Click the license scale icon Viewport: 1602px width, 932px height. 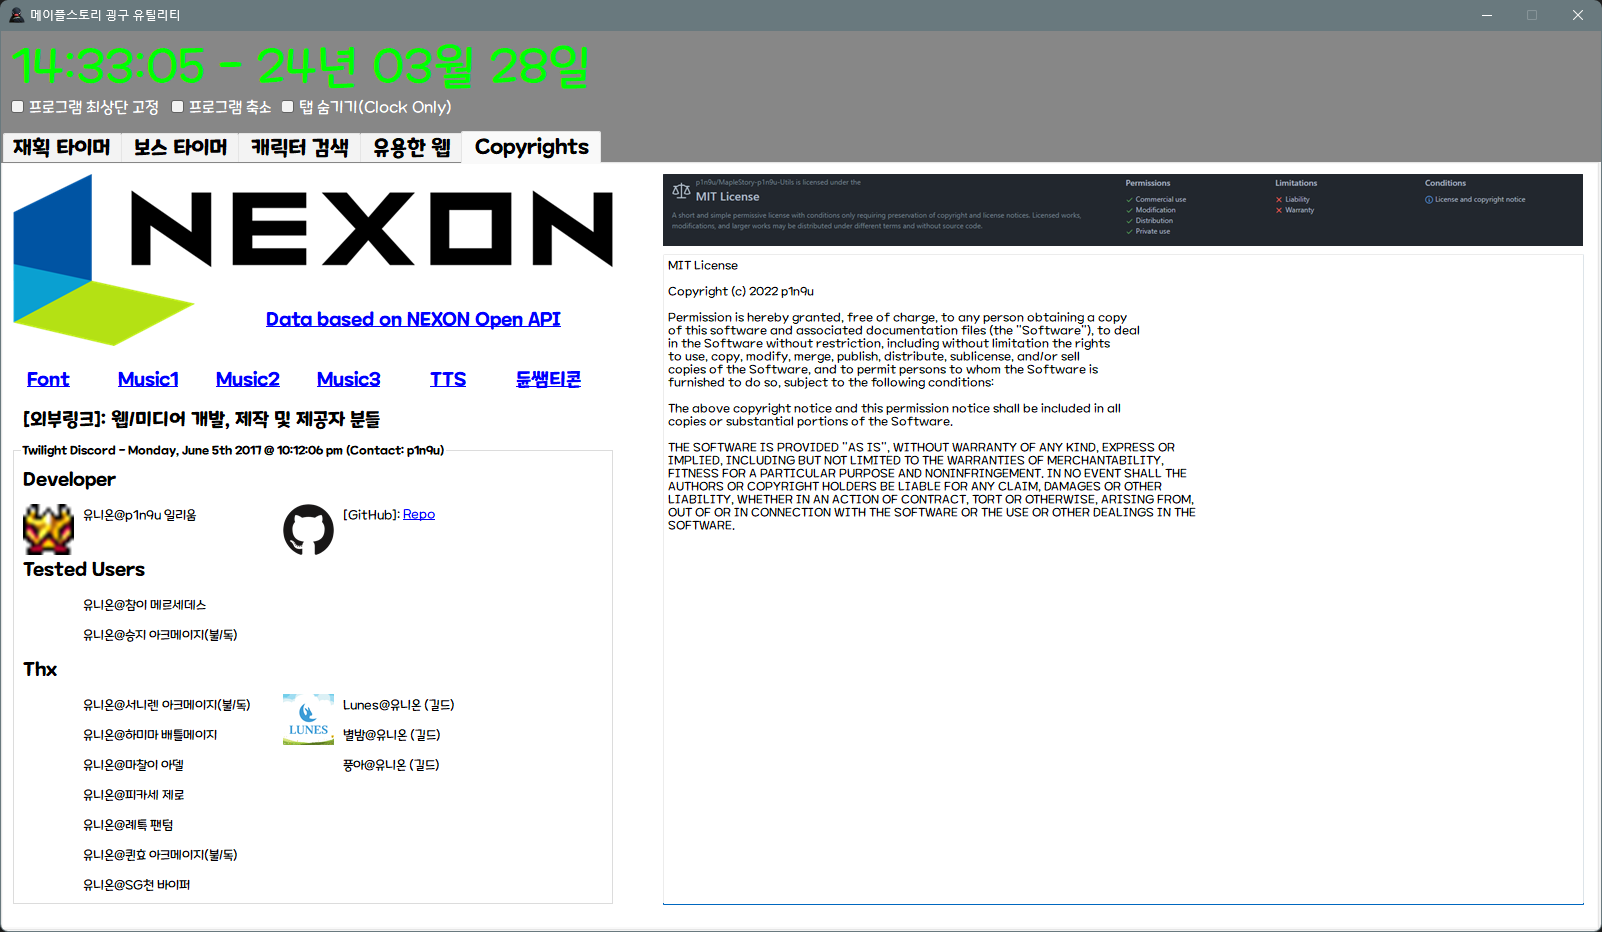[x=681, y=190]
